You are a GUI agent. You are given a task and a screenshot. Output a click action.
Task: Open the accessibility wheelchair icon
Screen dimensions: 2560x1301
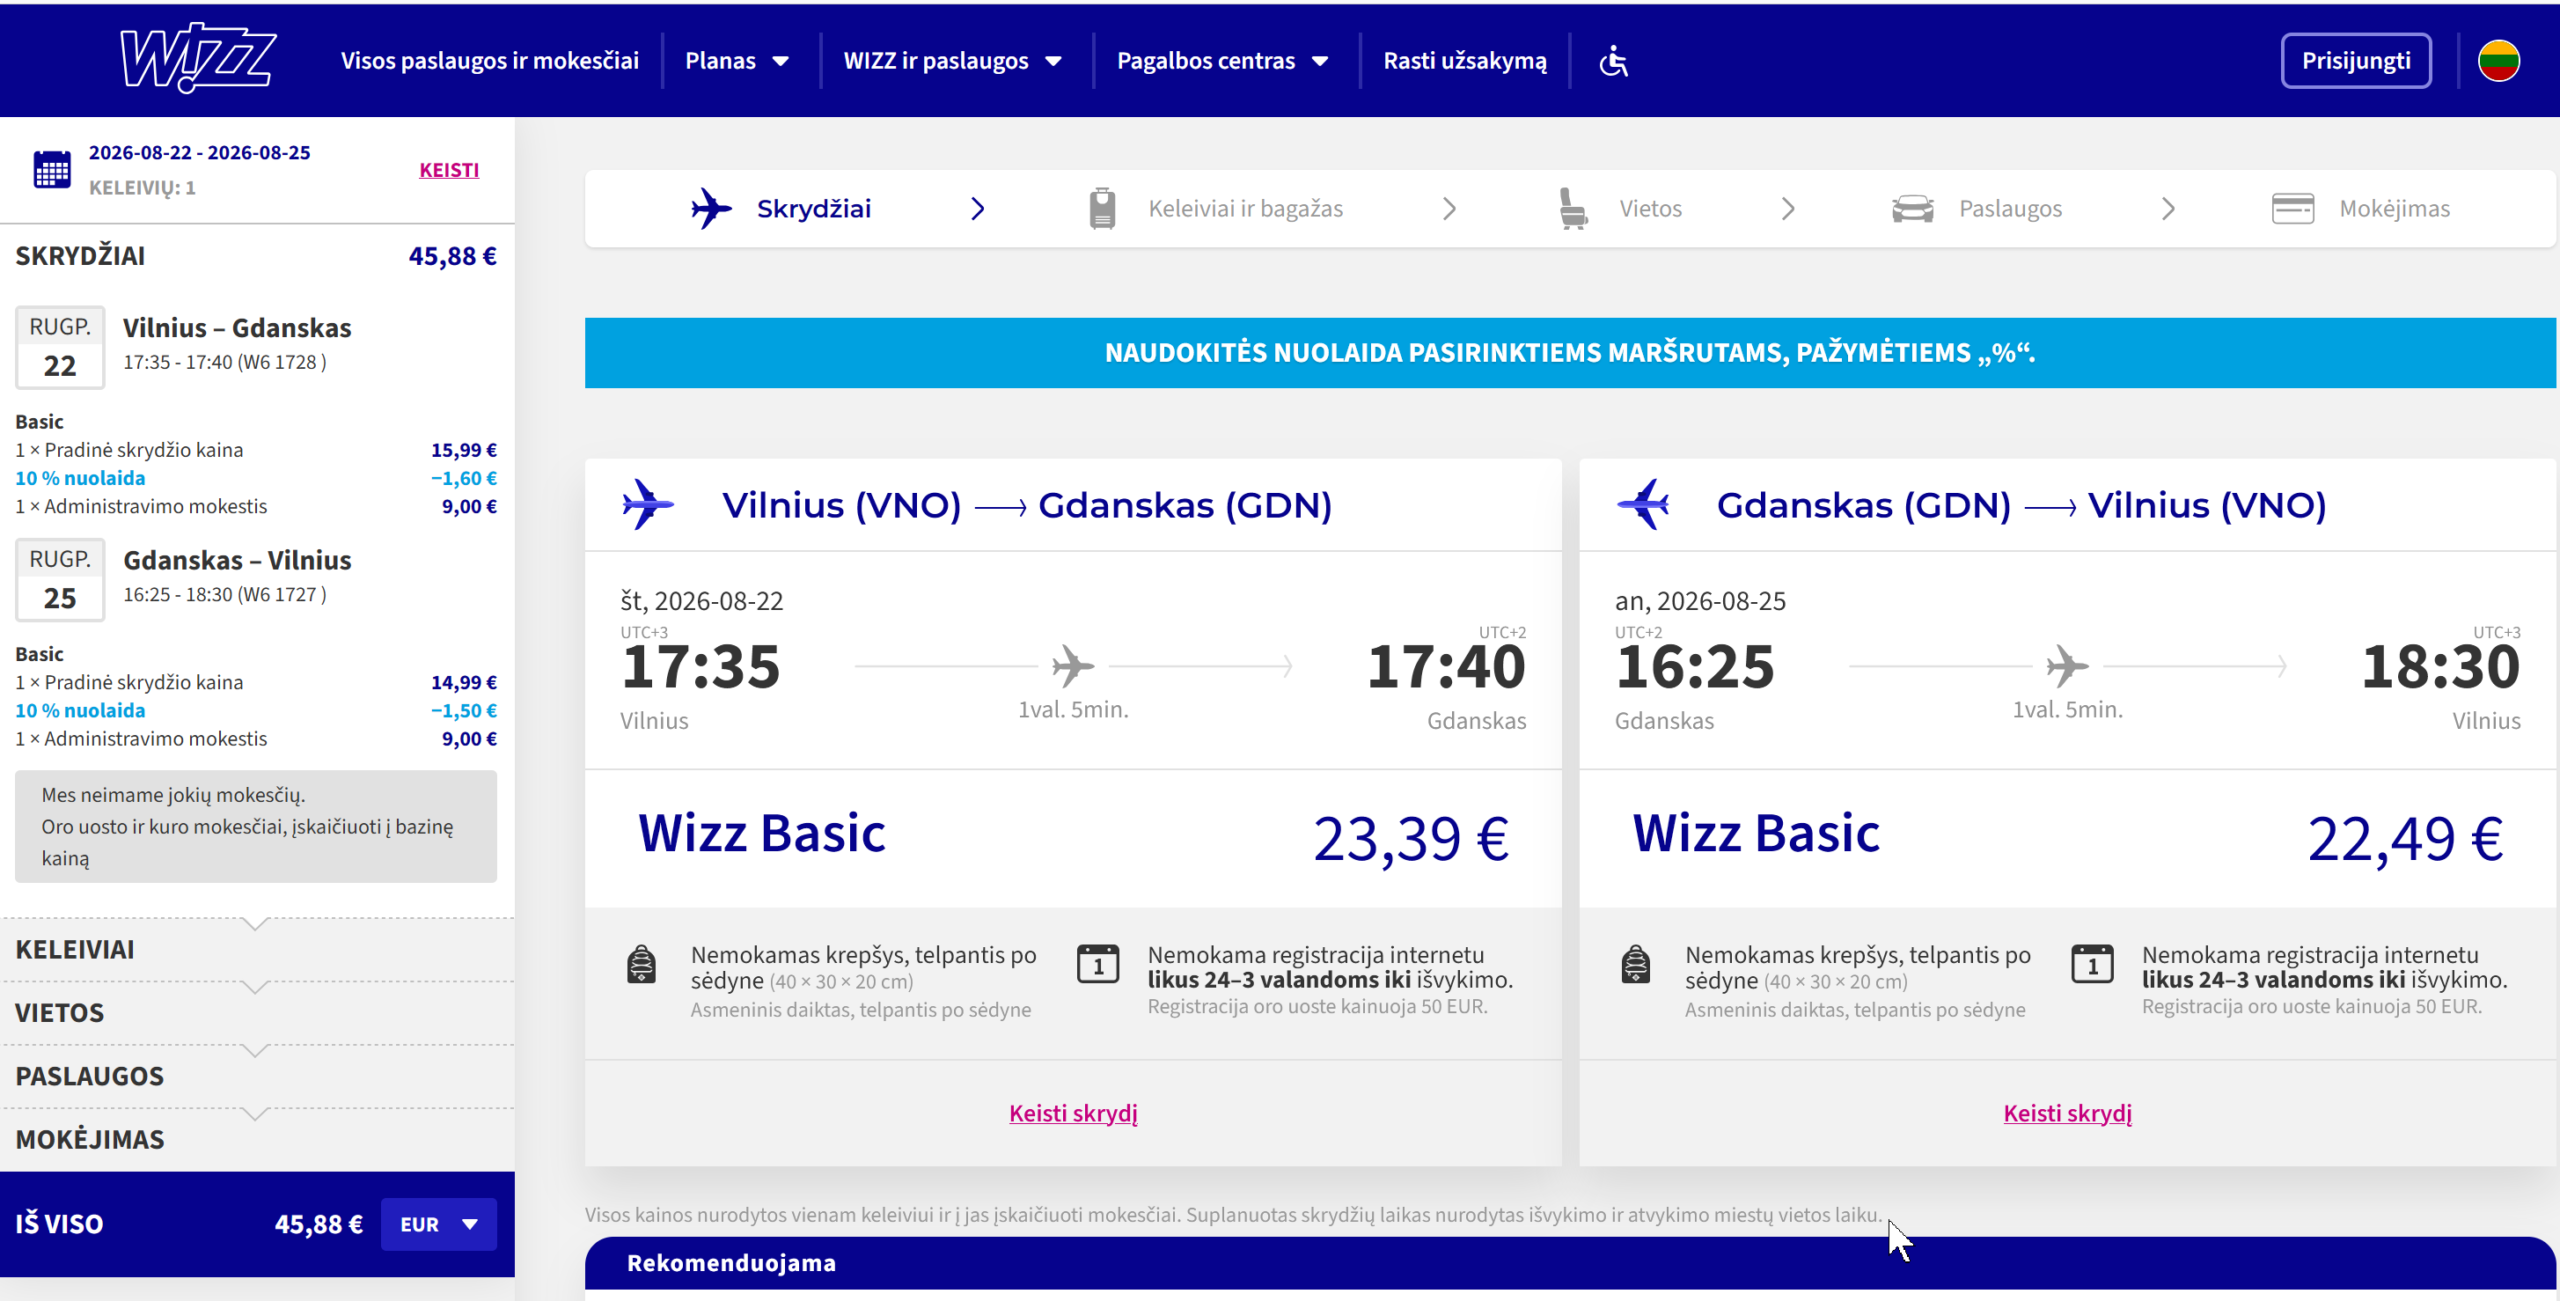coord(1613,61)
